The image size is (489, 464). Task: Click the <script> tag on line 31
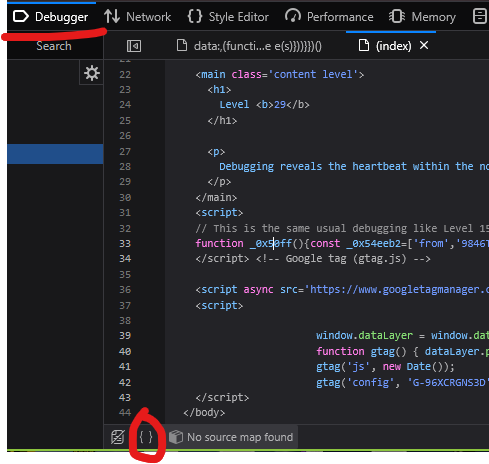(219, 213)
